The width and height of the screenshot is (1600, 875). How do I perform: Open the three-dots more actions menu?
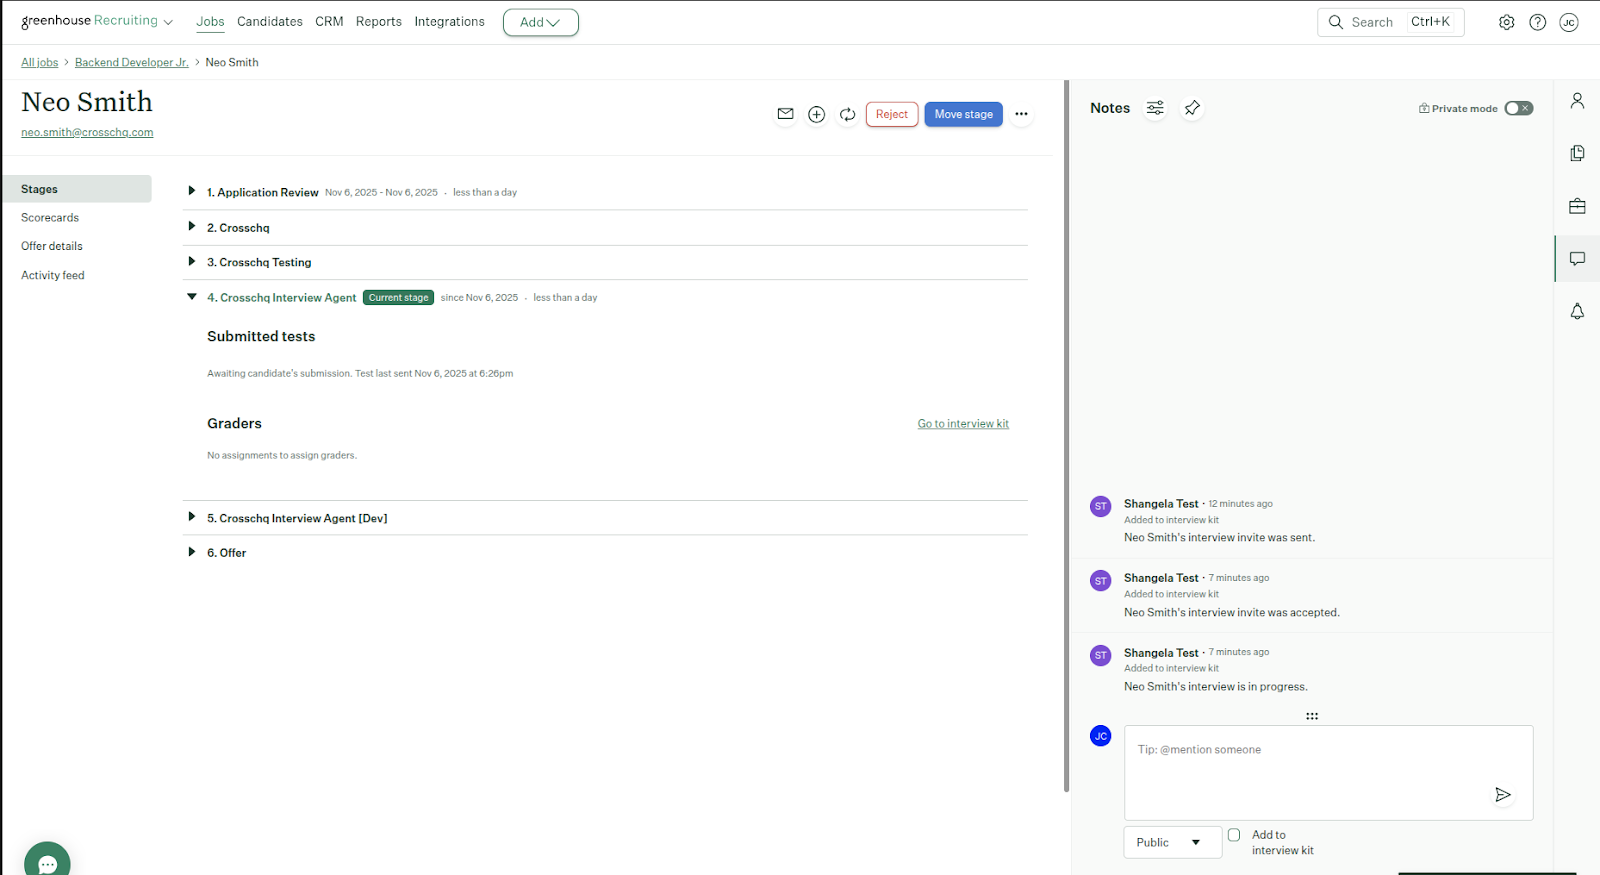click(x=1021, y=114)
